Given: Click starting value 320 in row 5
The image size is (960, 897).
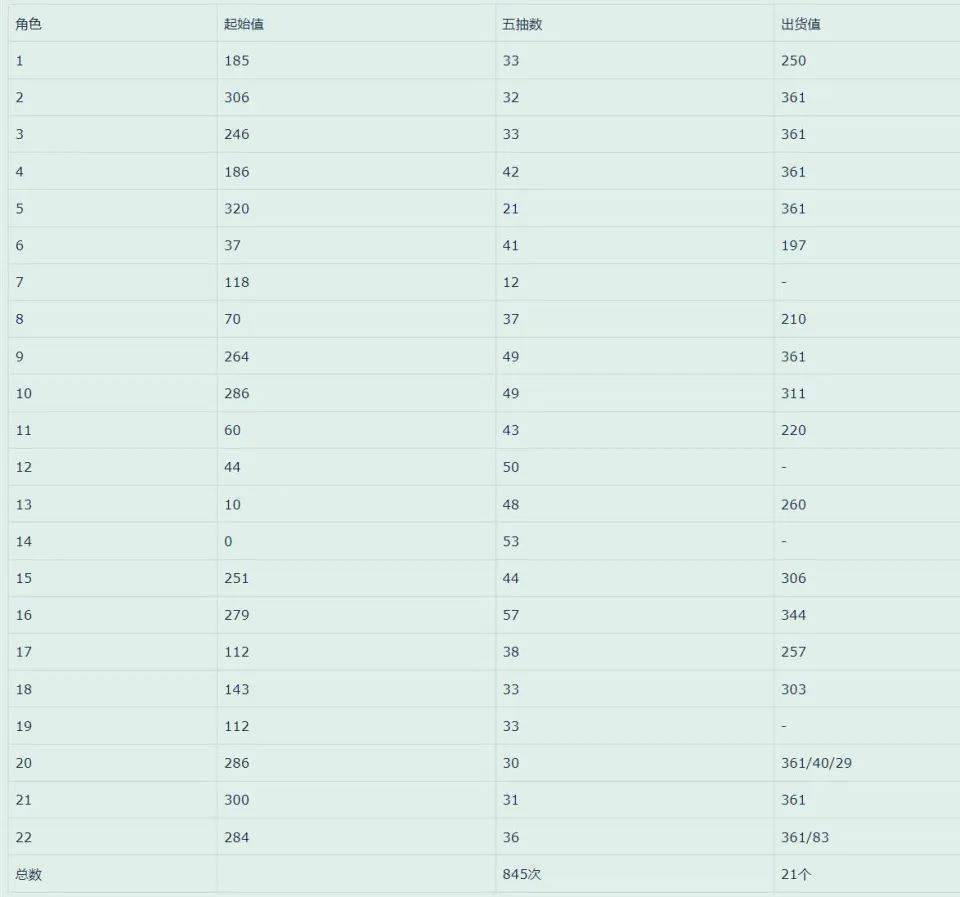Looking at the screenshot, I should point(237,208).
